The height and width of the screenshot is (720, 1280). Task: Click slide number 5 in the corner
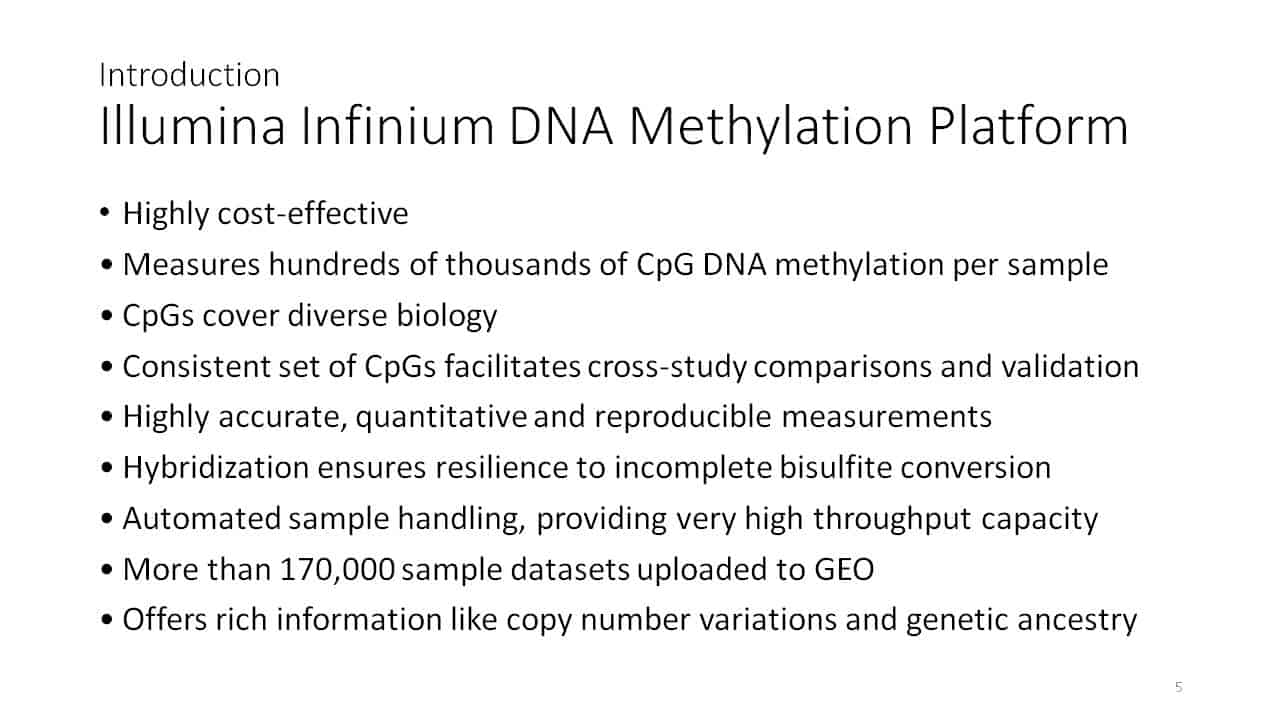1179,687
